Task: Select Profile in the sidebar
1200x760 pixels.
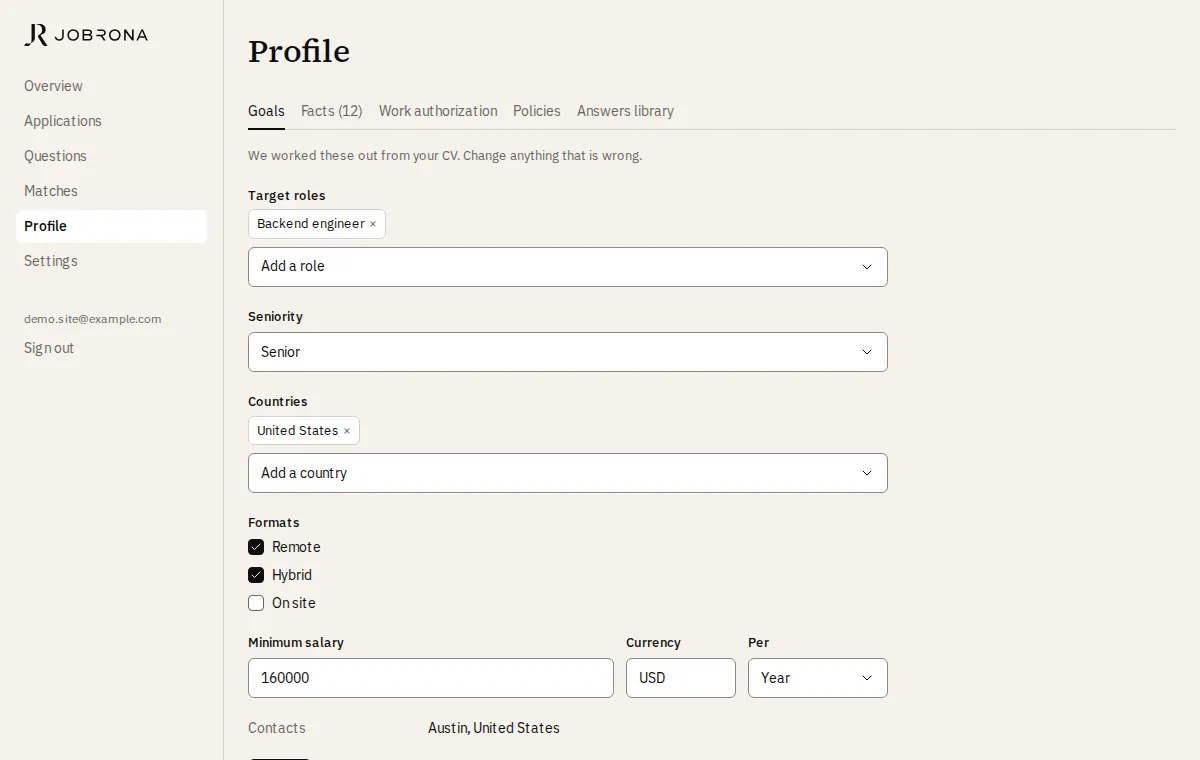Action: coord(111,226)
